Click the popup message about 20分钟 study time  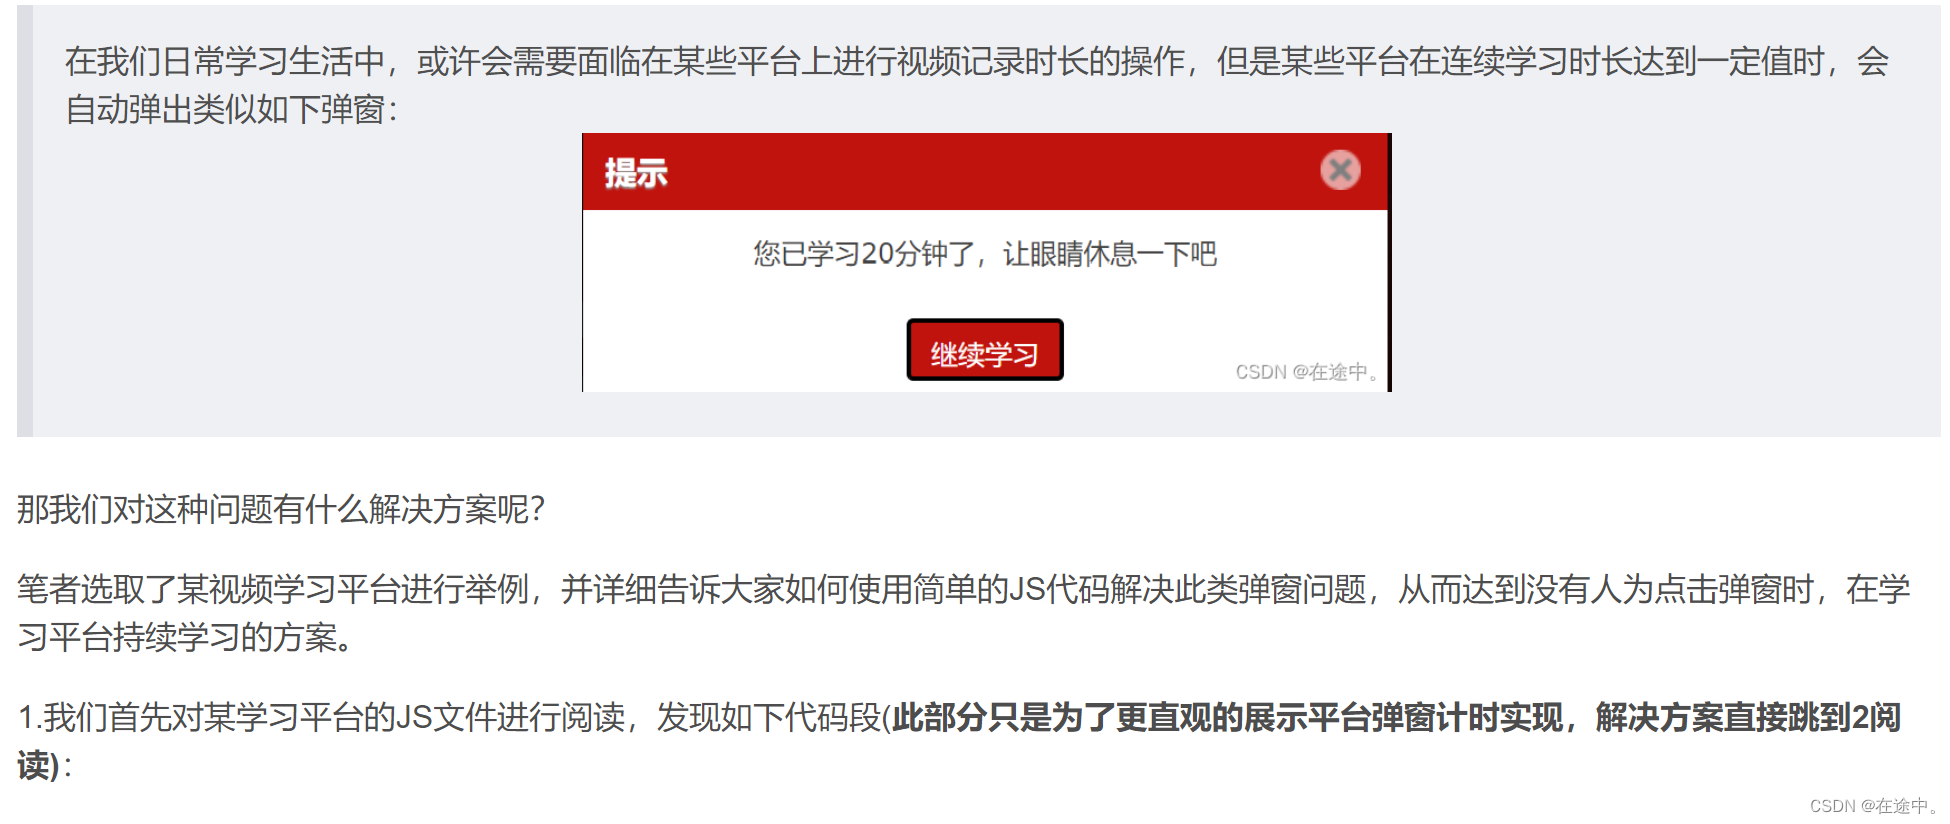985,254
